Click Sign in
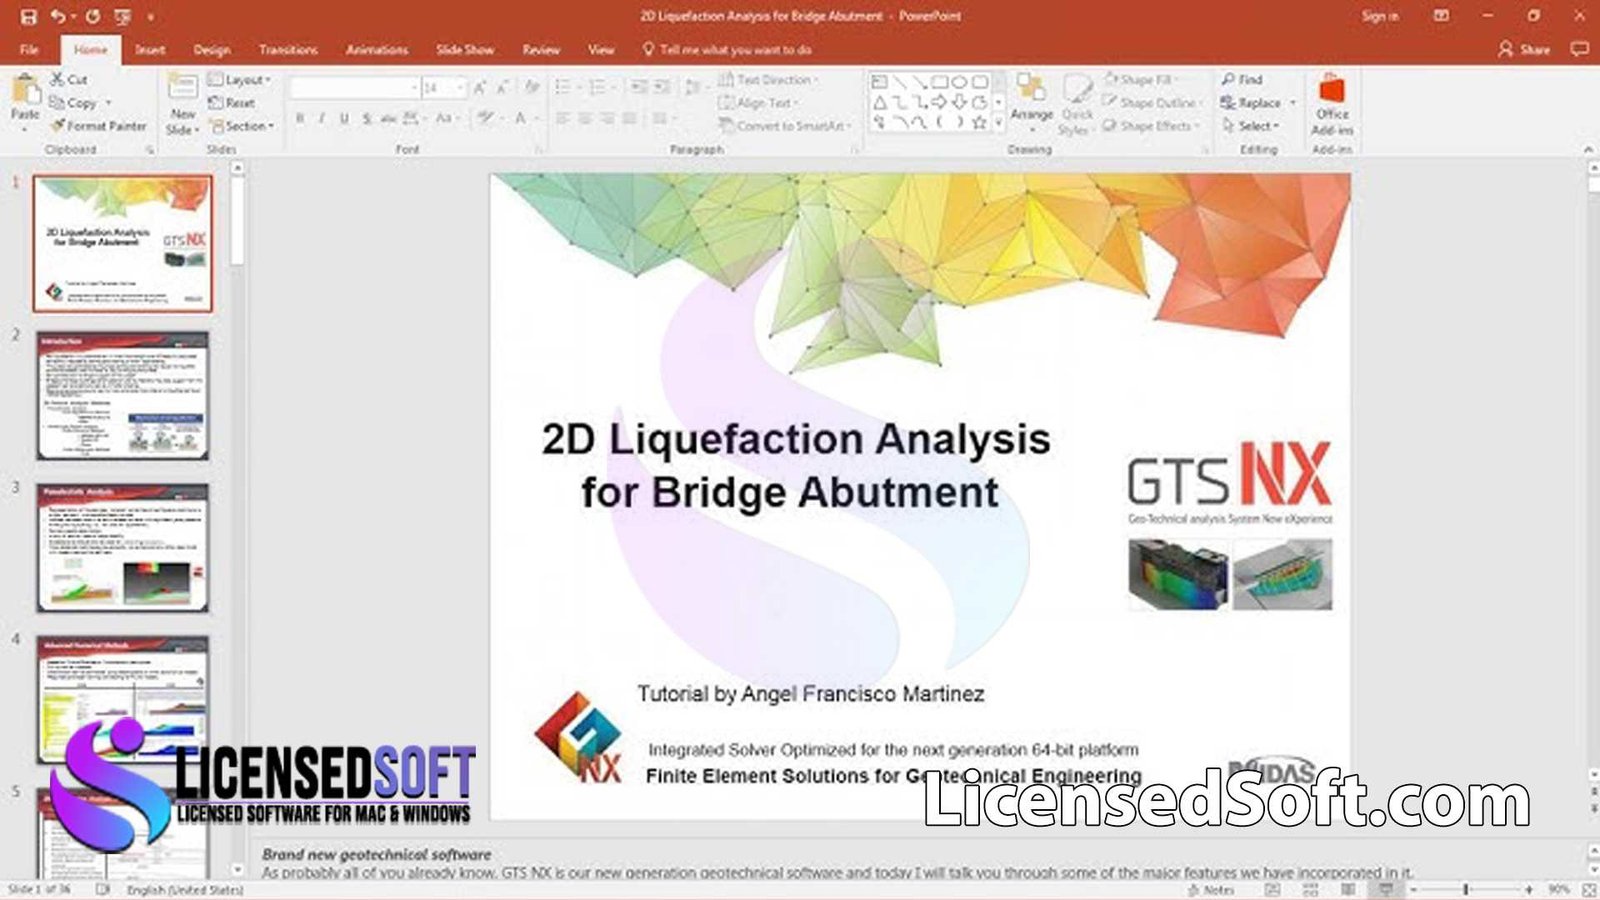Viewport: 1600px width, 900px height. (1380, 16)
